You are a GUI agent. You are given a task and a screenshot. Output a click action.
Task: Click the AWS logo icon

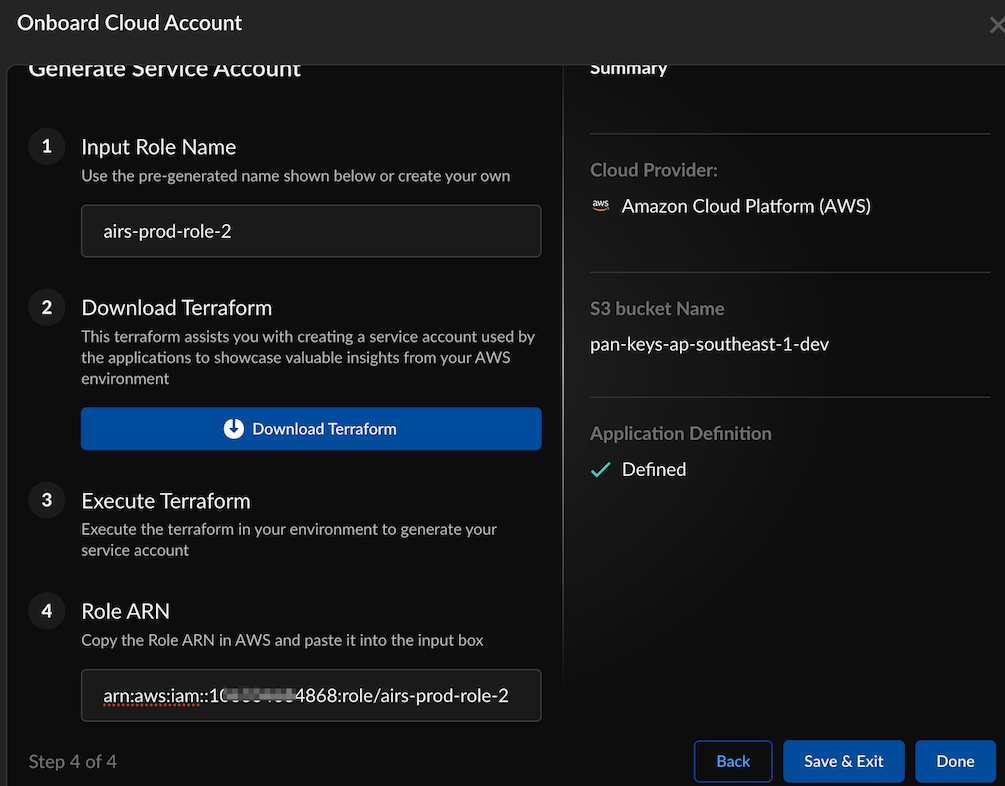pos(600,206)
